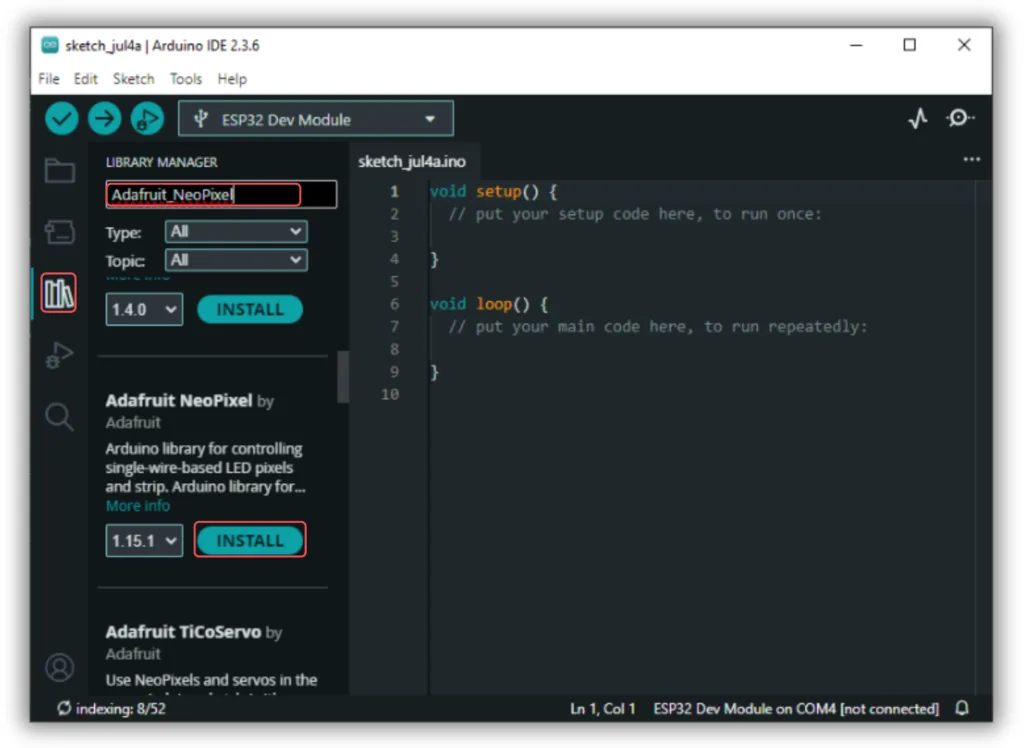Select the sketch_jul4a.ino tab

coord(412,161)
